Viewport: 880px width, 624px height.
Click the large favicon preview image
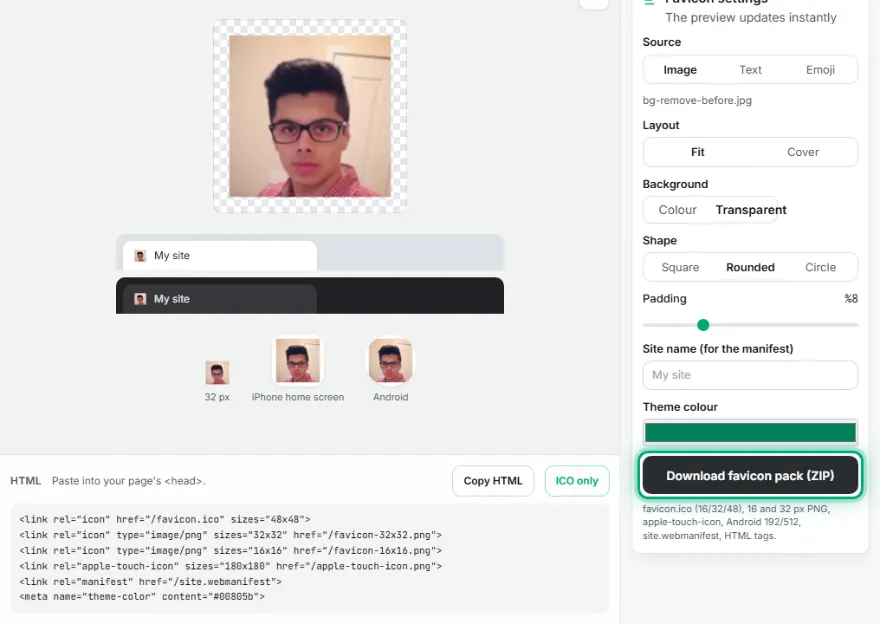tap(310, 116)
